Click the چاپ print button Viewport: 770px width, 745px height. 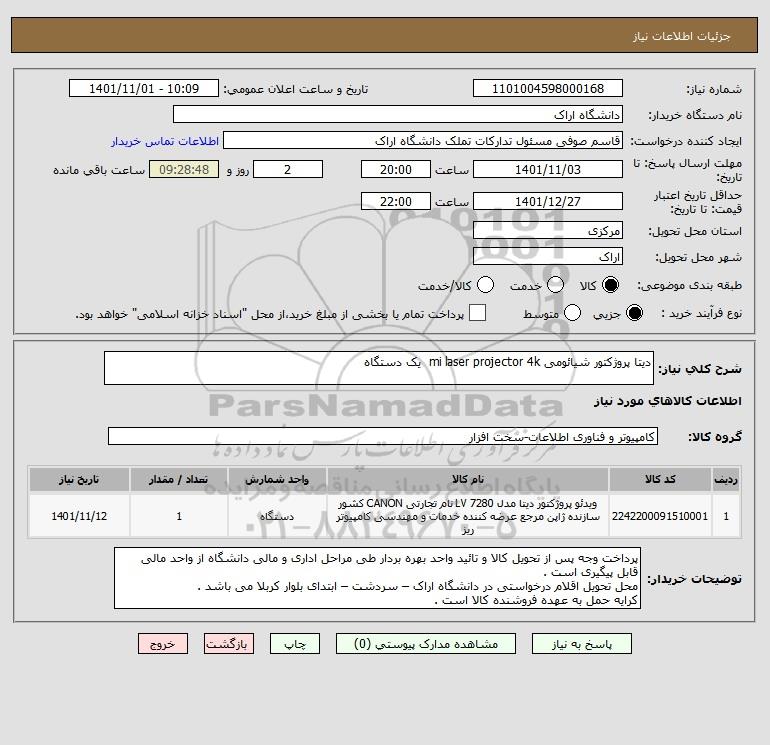295,644
